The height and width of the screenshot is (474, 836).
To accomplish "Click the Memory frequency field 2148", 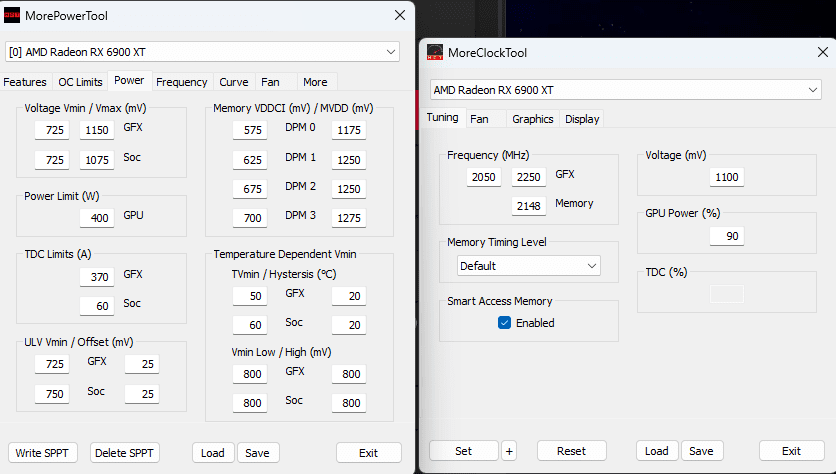I will tap(528, 206).
